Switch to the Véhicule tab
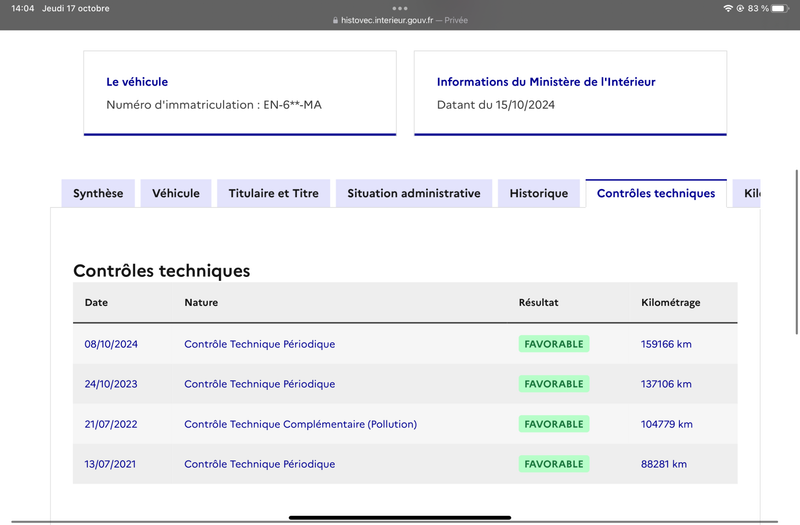The image size is (800, 525). 176,193
